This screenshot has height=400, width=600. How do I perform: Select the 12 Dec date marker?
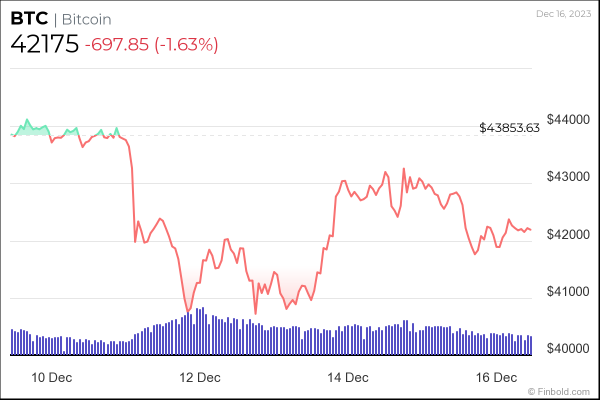tap(199, 377)
